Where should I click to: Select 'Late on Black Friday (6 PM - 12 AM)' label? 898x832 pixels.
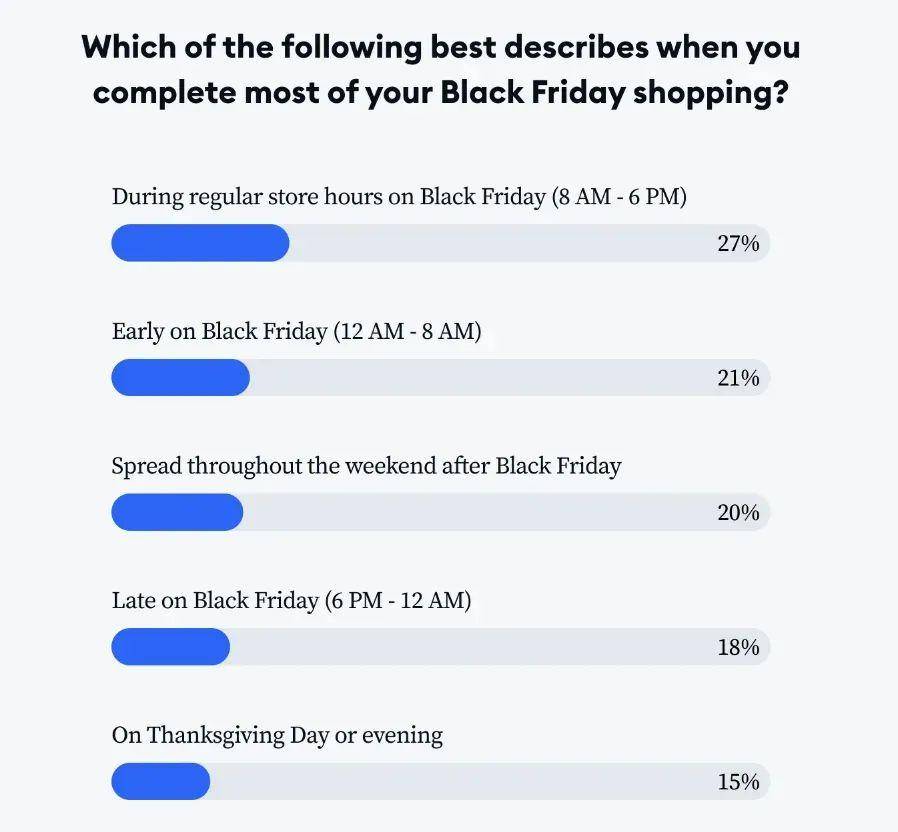click(x=292, y=601)
